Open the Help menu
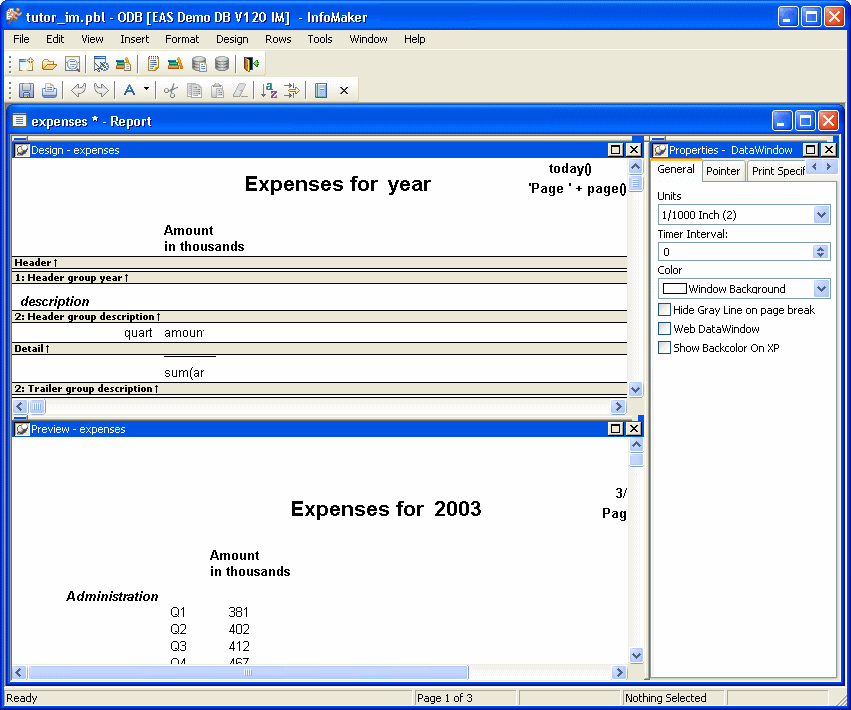851x710 pixels. pos(414,39)
